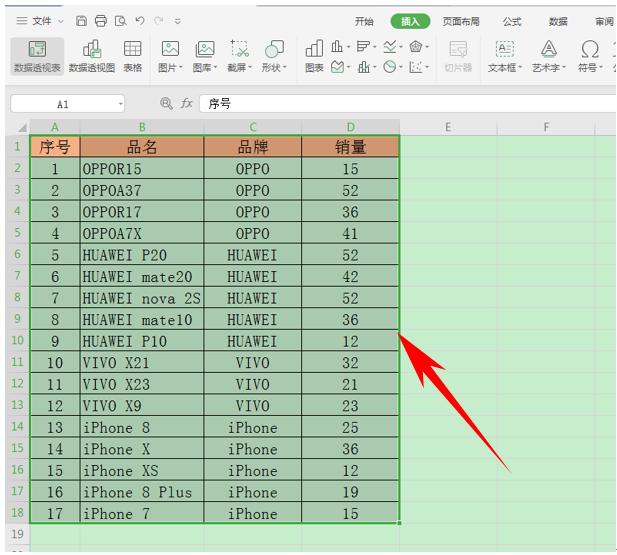Viewport: 617px width, 555px height.
Task: Expand the 艺术字 dropdown arrow
Action: pyautogui.click(x=564, y=67)
